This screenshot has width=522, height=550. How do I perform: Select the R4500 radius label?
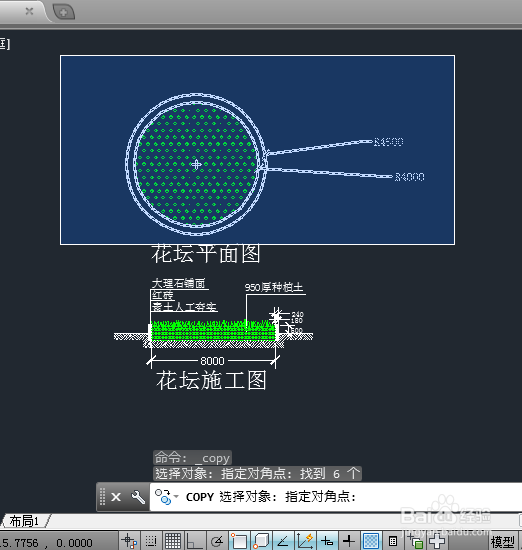pos(389,142)
